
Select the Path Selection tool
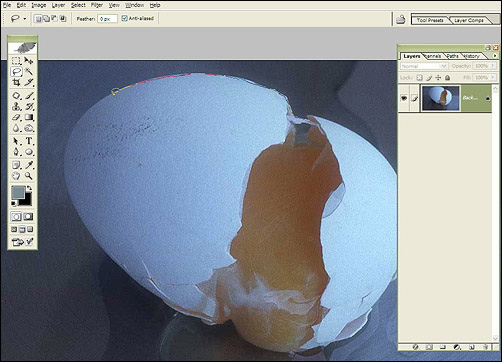coord(16,141)
